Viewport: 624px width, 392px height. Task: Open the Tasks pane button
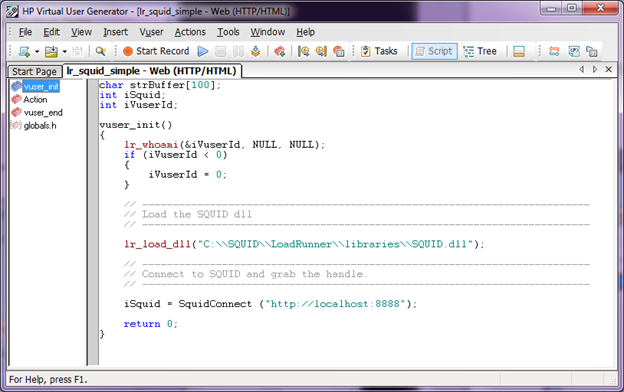tap(379, 51)
